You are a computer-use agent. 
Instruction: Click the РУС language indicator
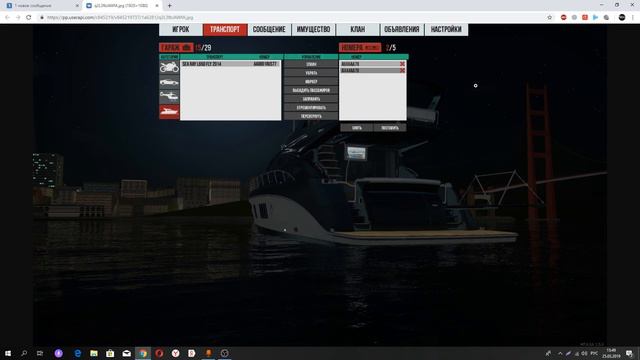[594, 353]
